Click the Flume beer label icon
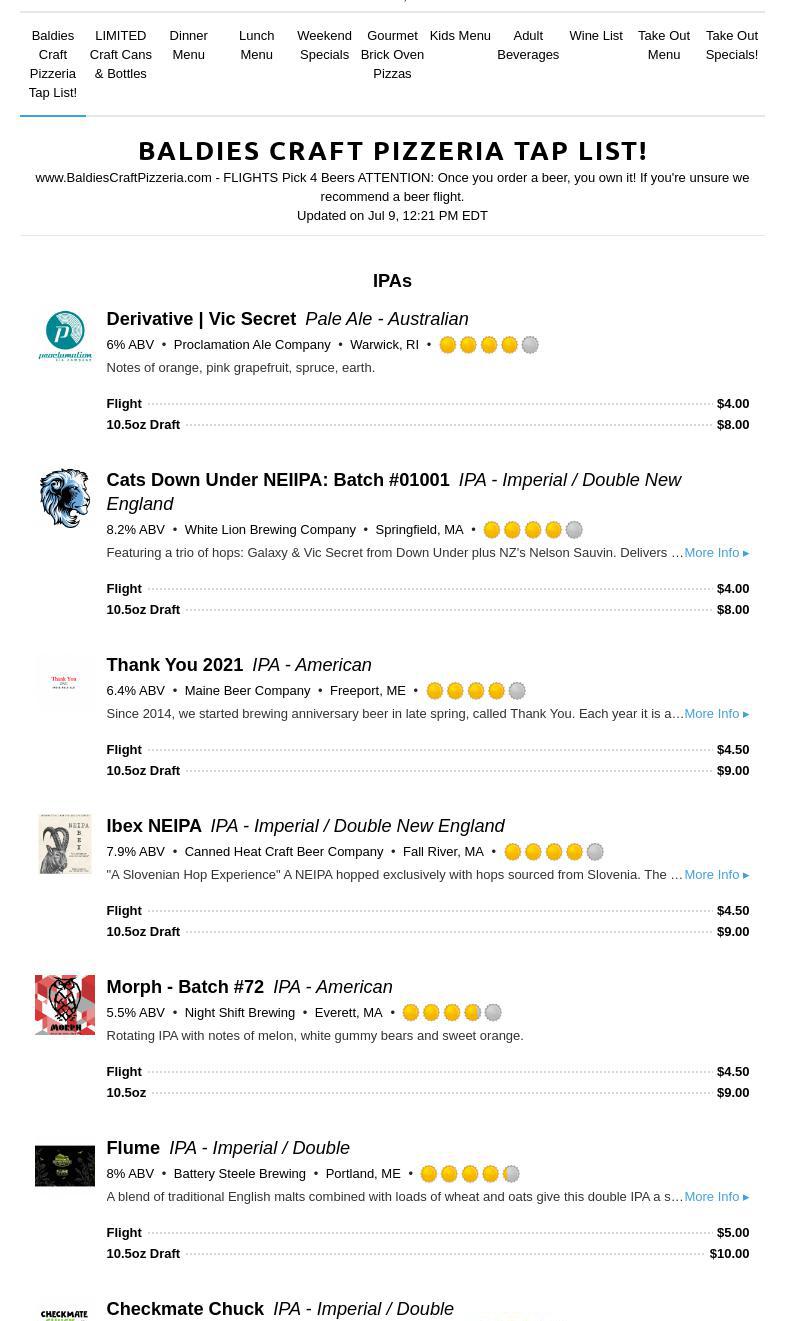Image resolution: width=785 pixels, height=1321 pixels. point(65,1166)
